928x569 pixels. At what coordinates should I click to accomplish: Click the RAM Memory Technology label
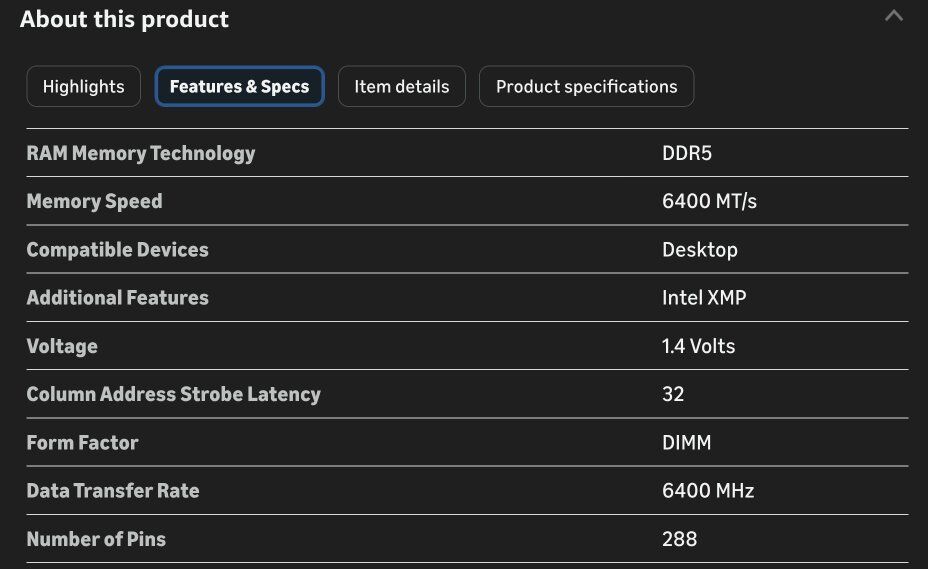141,153
